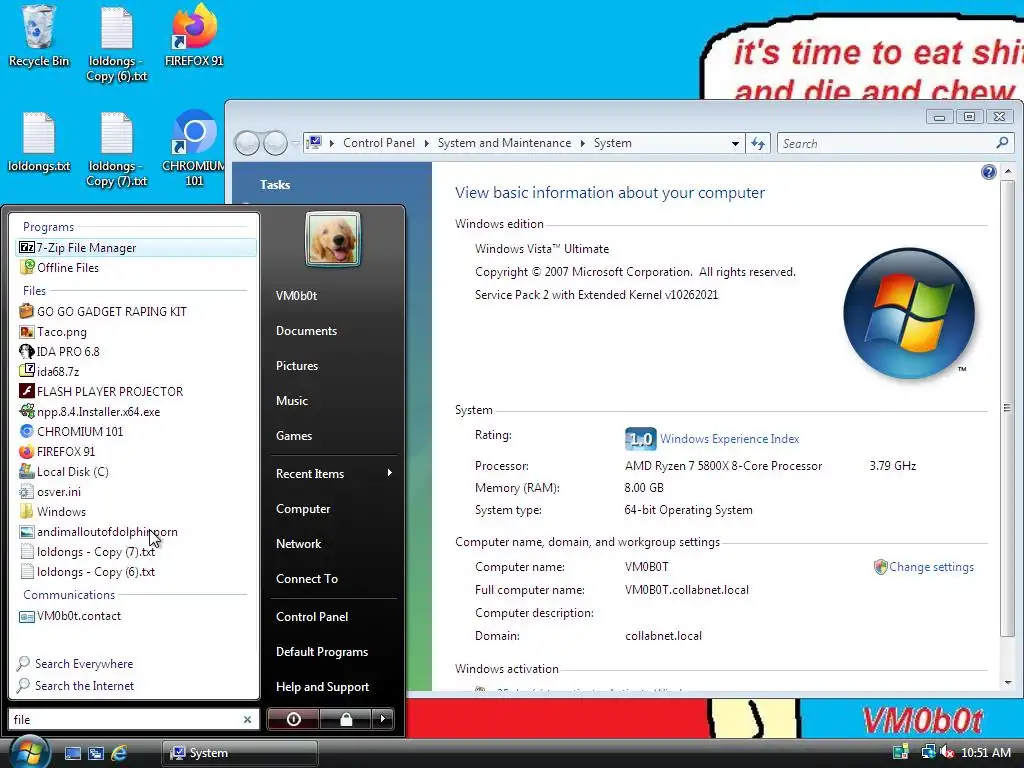This screenshot has height=768, width=1024.
Task: Click the user account dog picture
Action: 332,239
